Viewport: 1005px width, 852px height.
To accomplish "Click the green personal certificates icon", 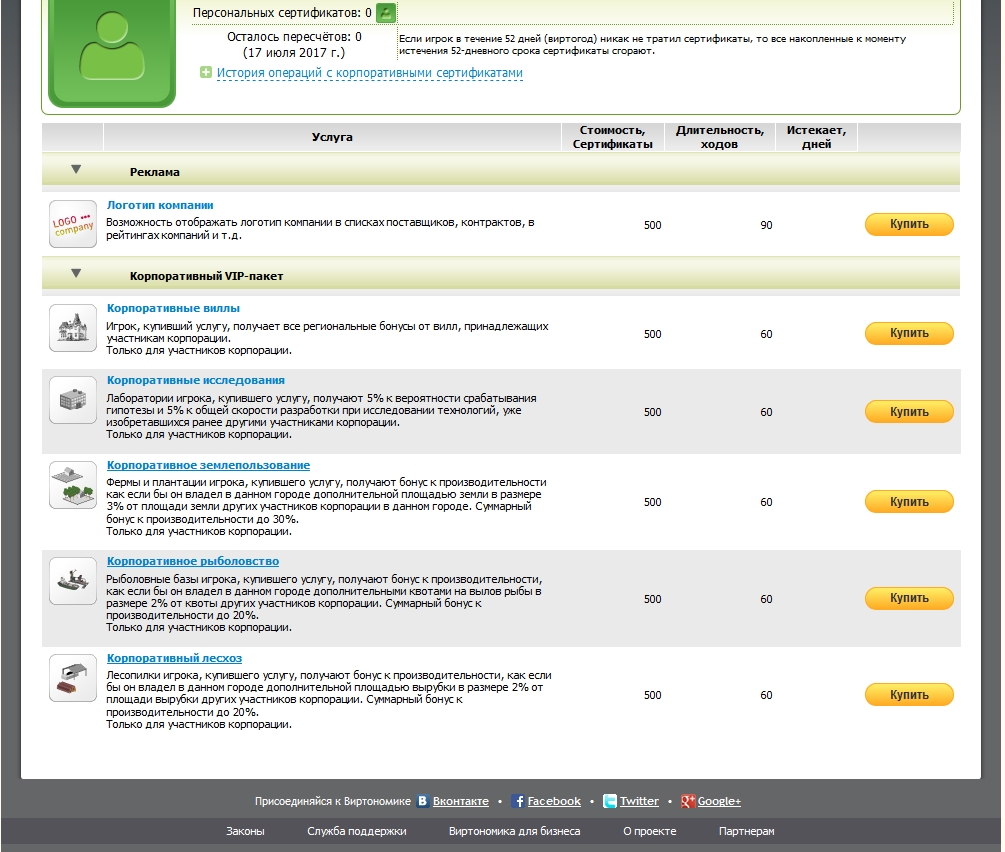I will point(386,13).
